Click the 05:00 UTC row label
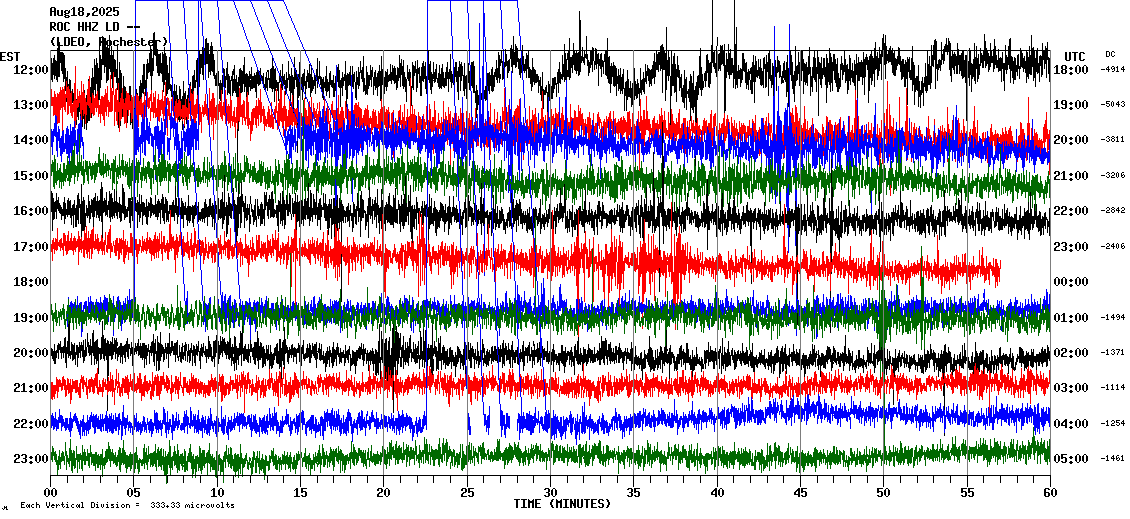 tap(1071, 459)
